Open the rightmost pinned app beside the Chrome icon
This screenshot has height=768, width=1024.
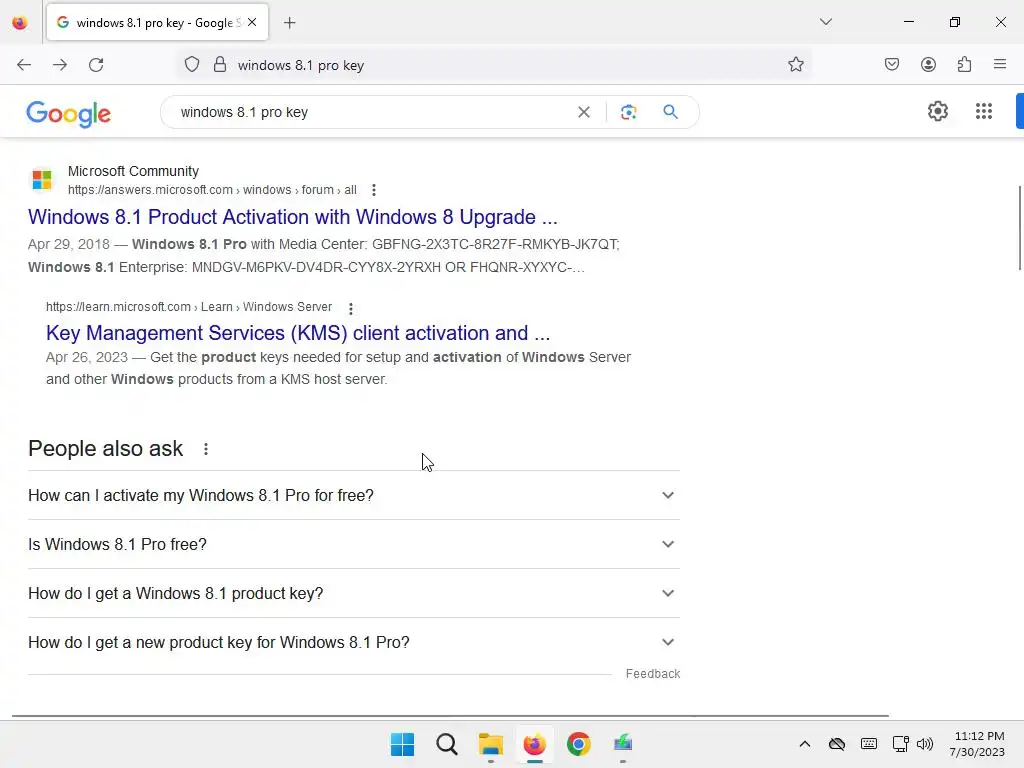pos(622,744)
